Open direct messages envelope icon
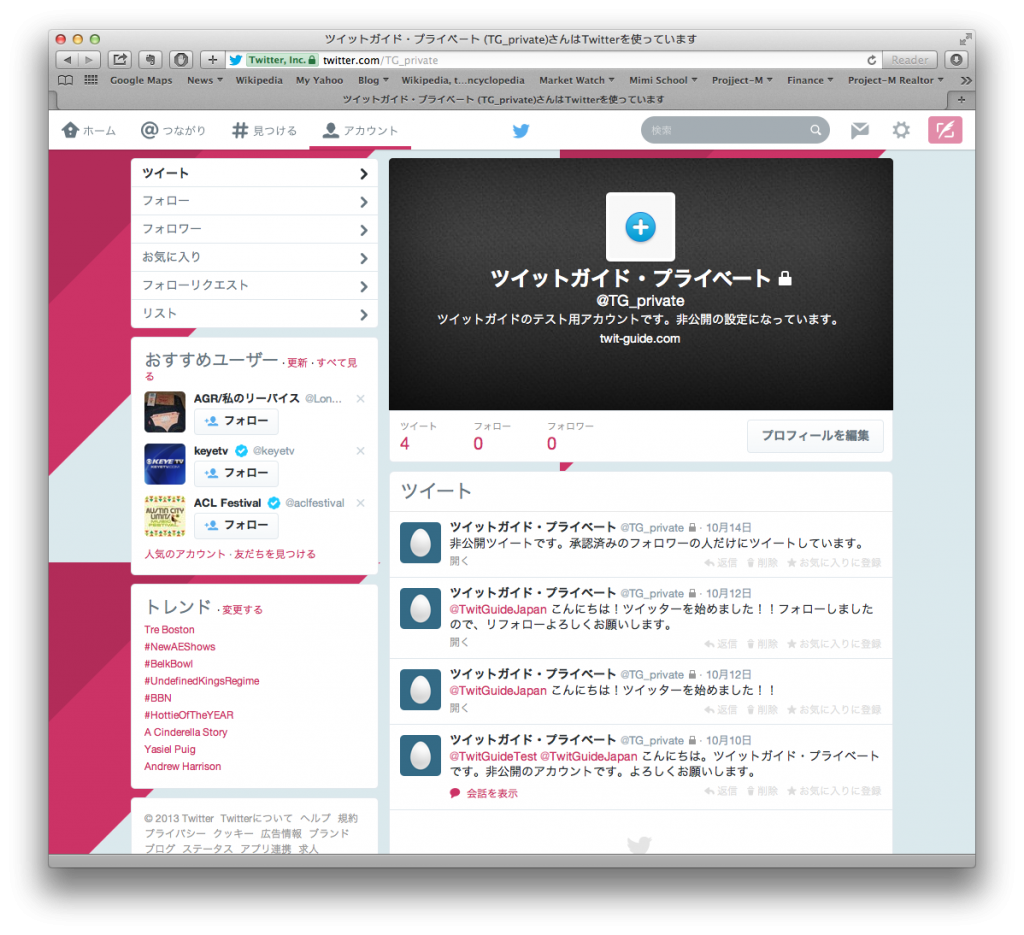The width and height of the screenshot is (1024, 935). (x=859, y=130)
